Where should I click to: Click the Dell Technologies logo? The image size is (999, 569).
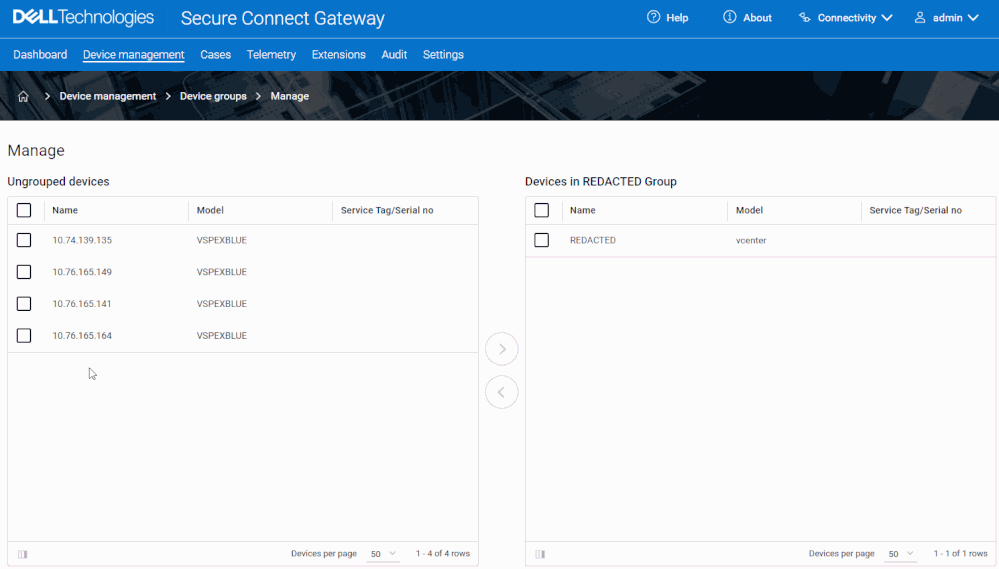pyautogui.click(x=83, y=17)
